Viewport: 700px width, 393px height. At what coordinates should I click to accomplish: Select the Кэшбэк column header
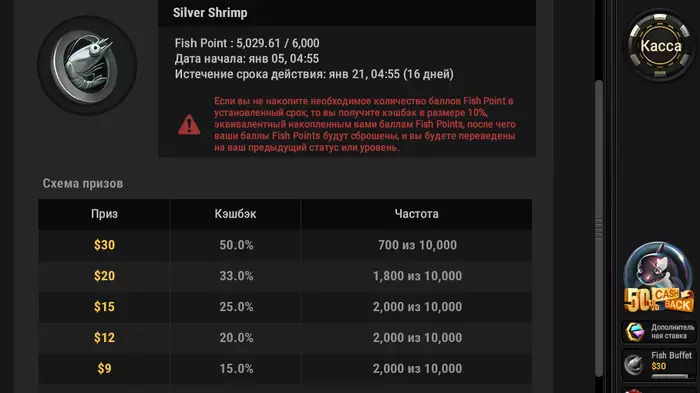(235, 214)
